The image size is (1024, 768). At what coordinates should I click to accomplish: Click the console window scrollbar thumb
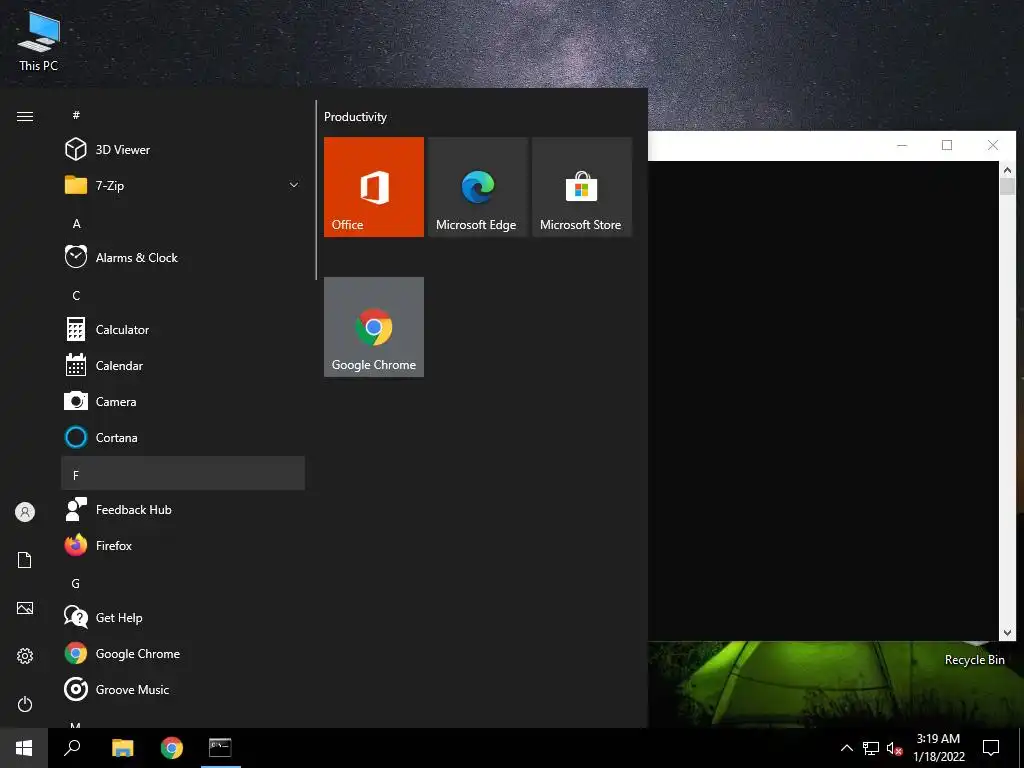pos(1007,186)
